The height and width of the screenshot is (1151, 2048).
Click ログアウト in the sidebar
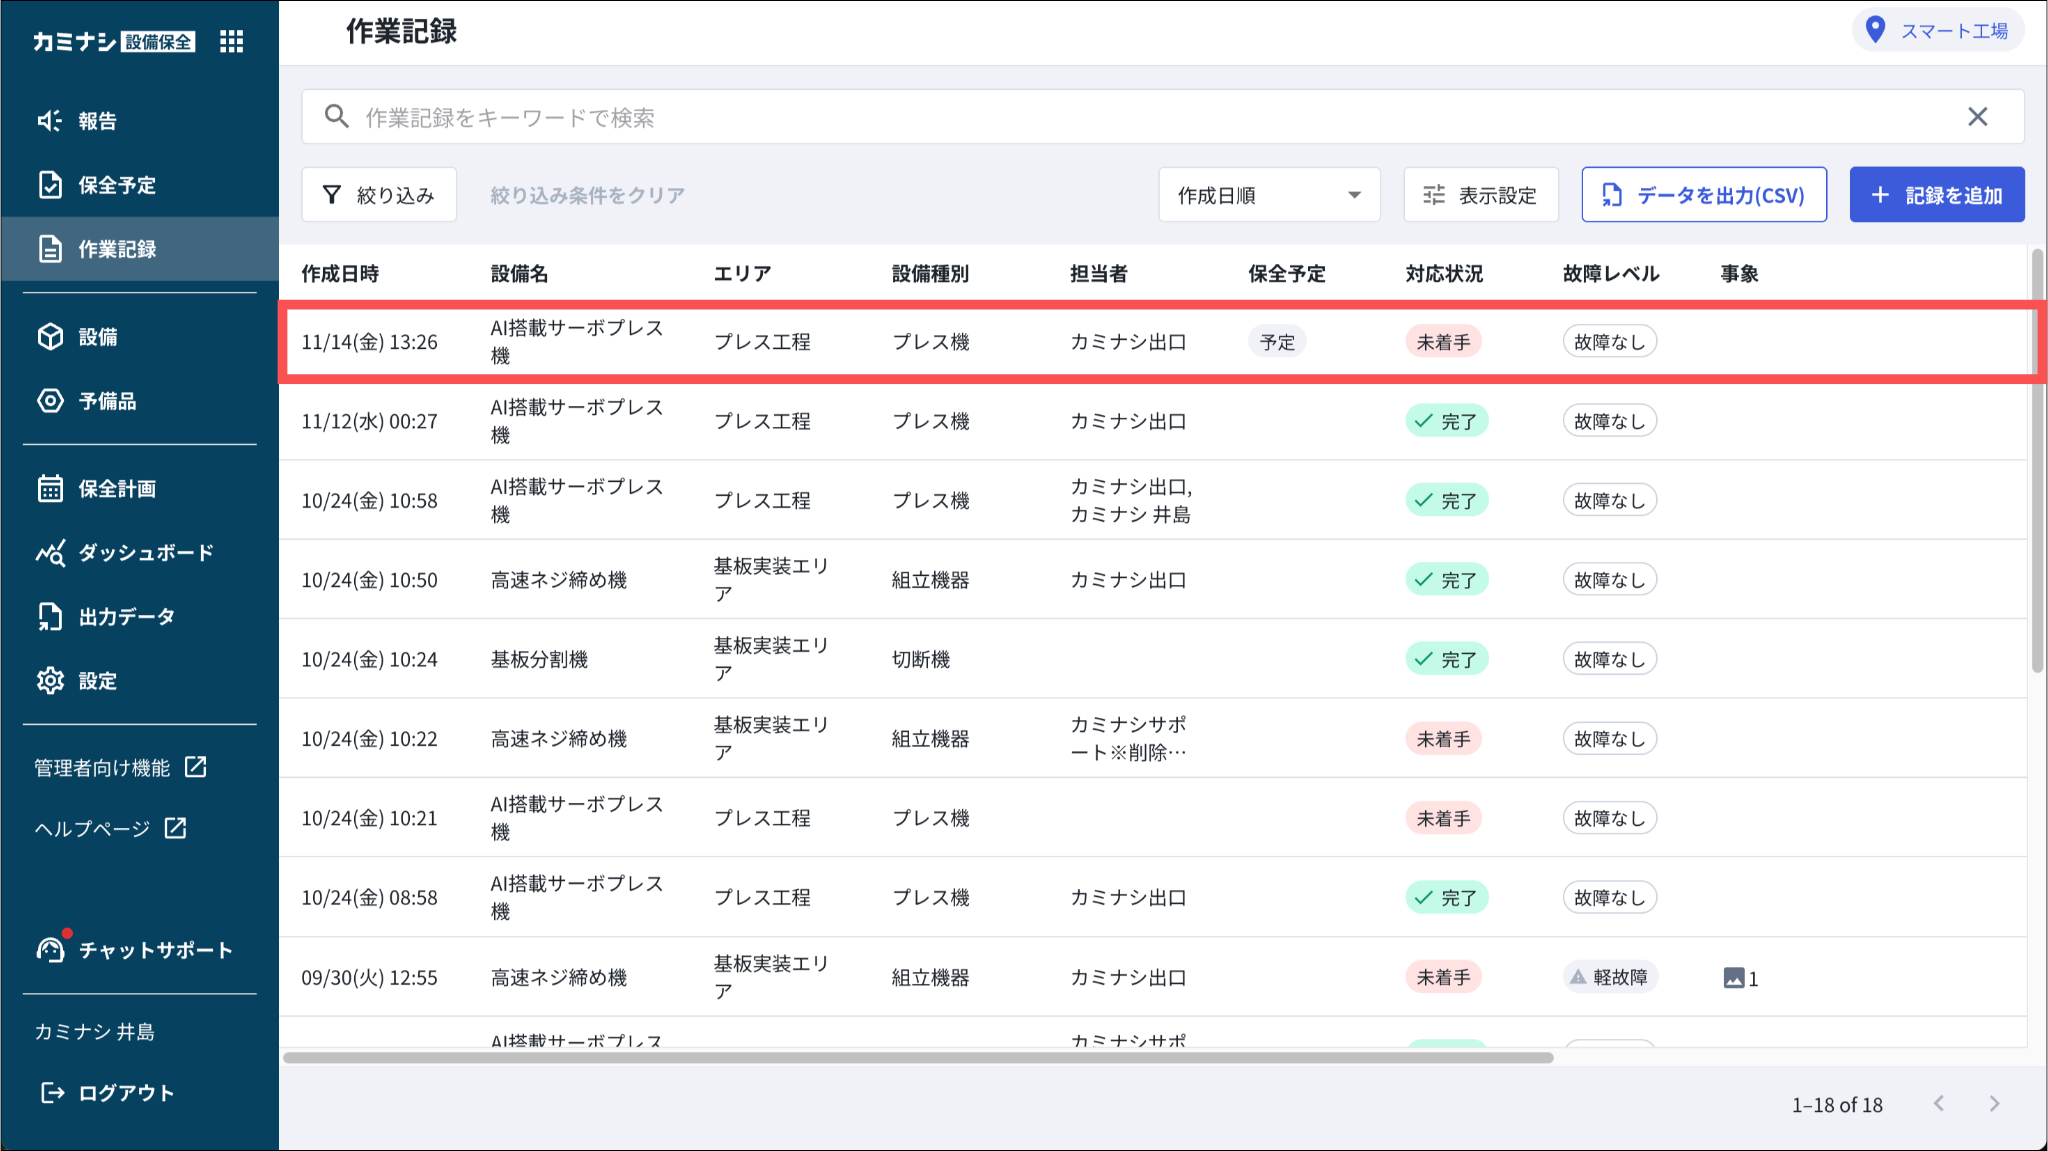click(x=125, y=1093)
